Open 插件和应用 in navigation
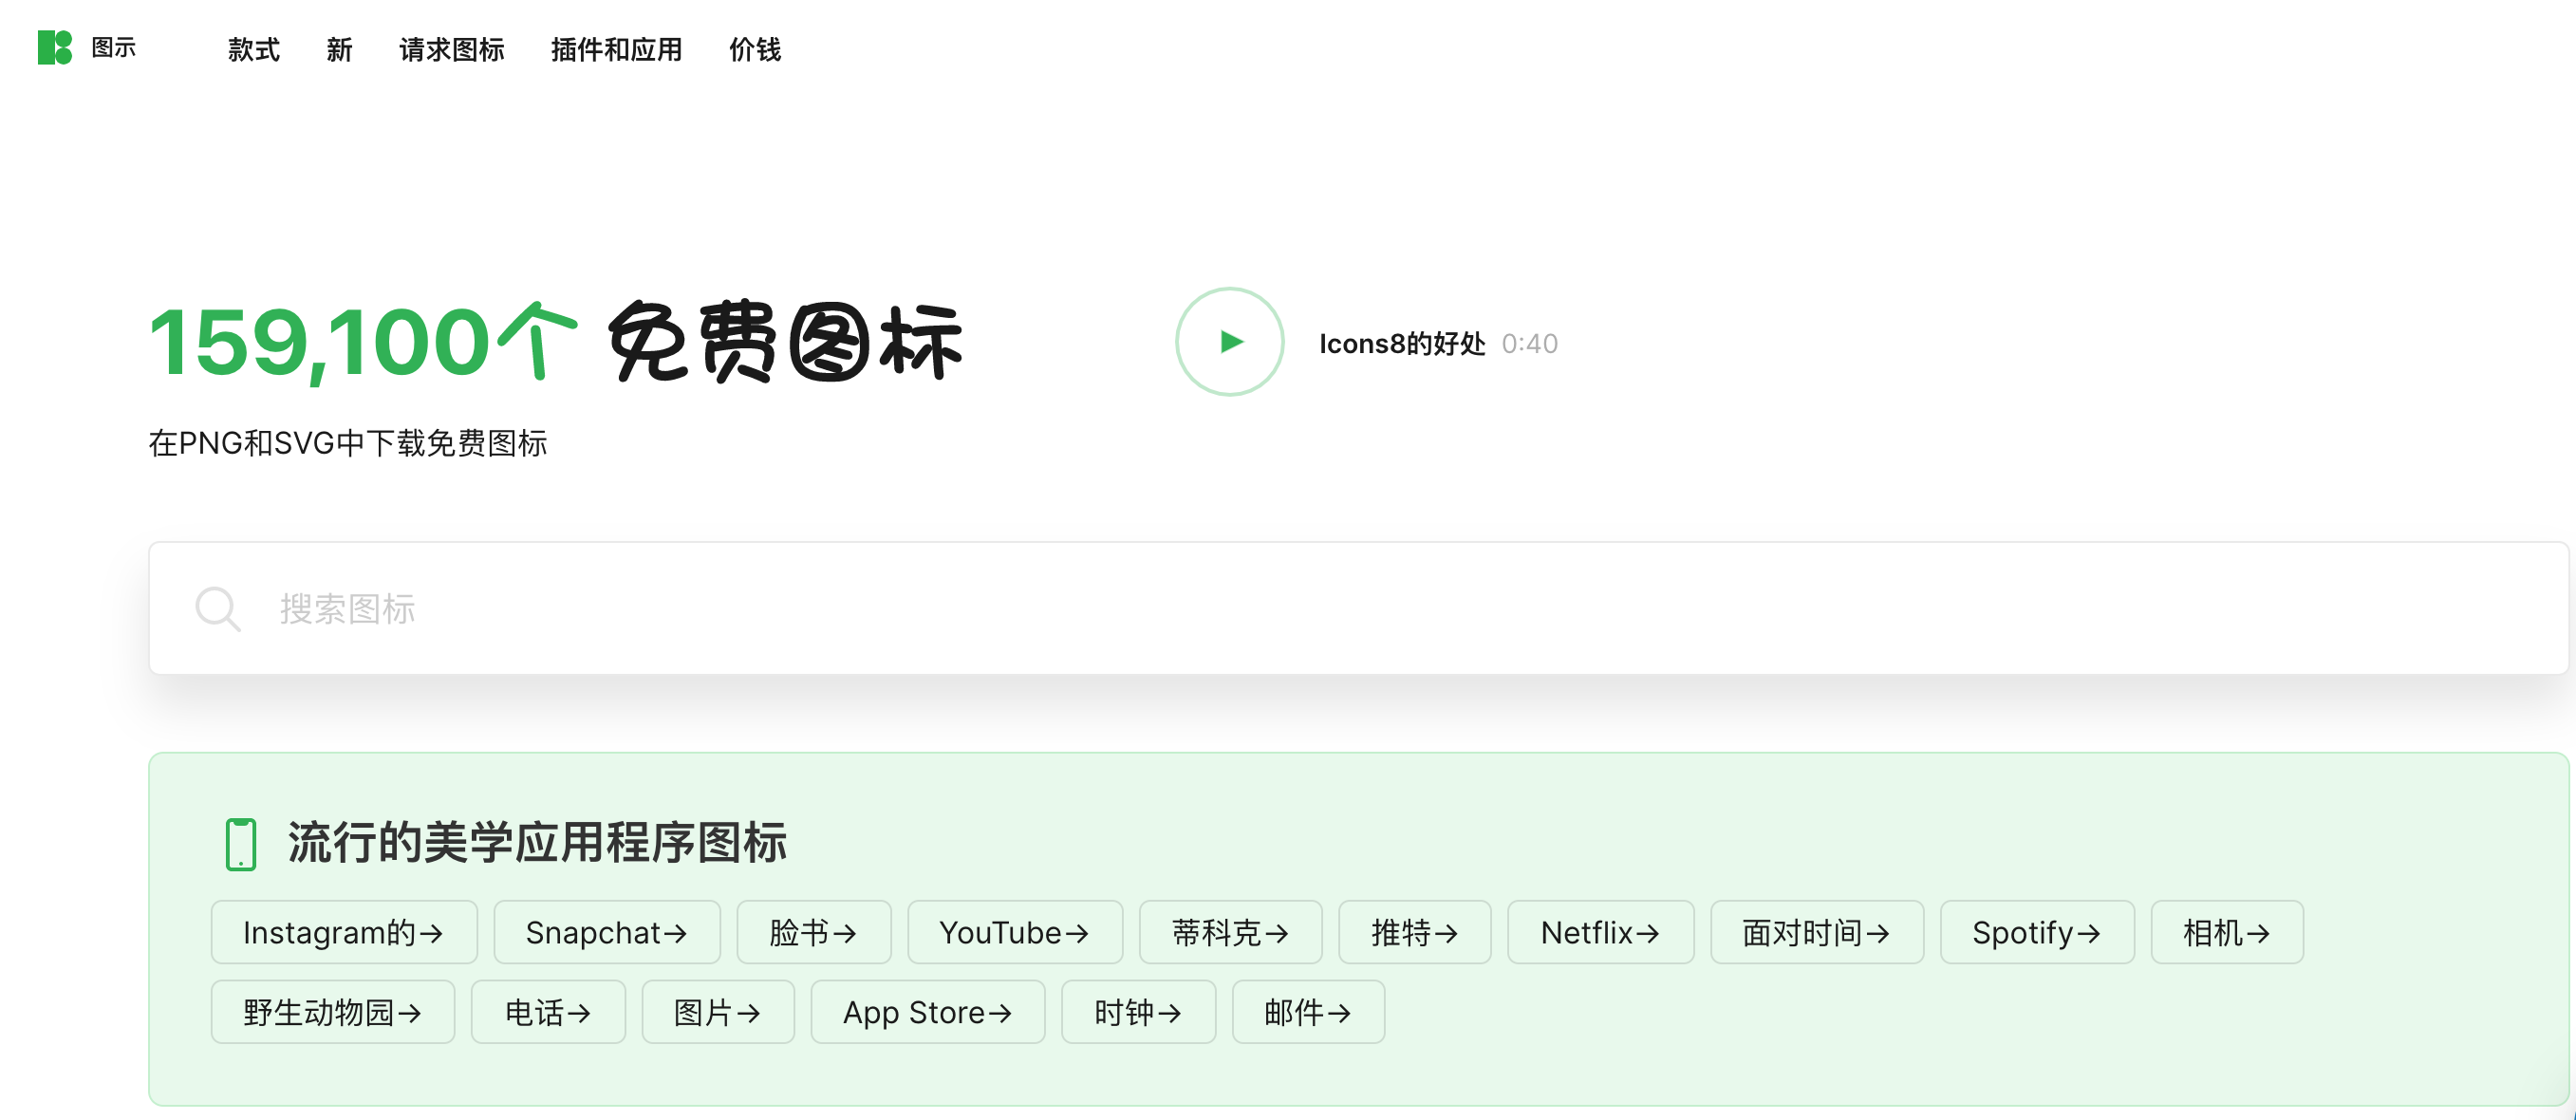The width and height of the screenshot is (2576, 1120). click(616, 49)
